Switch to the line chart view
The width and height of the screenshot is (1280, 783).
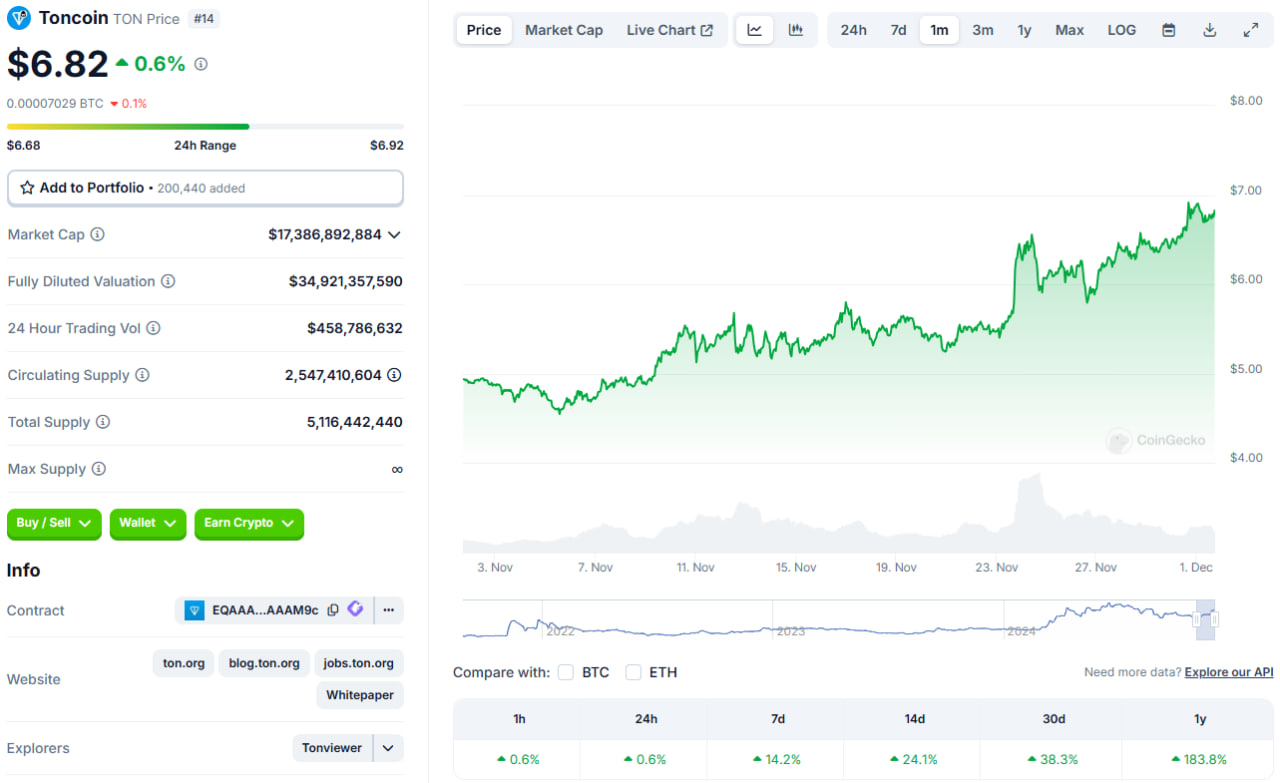(755, 30)
